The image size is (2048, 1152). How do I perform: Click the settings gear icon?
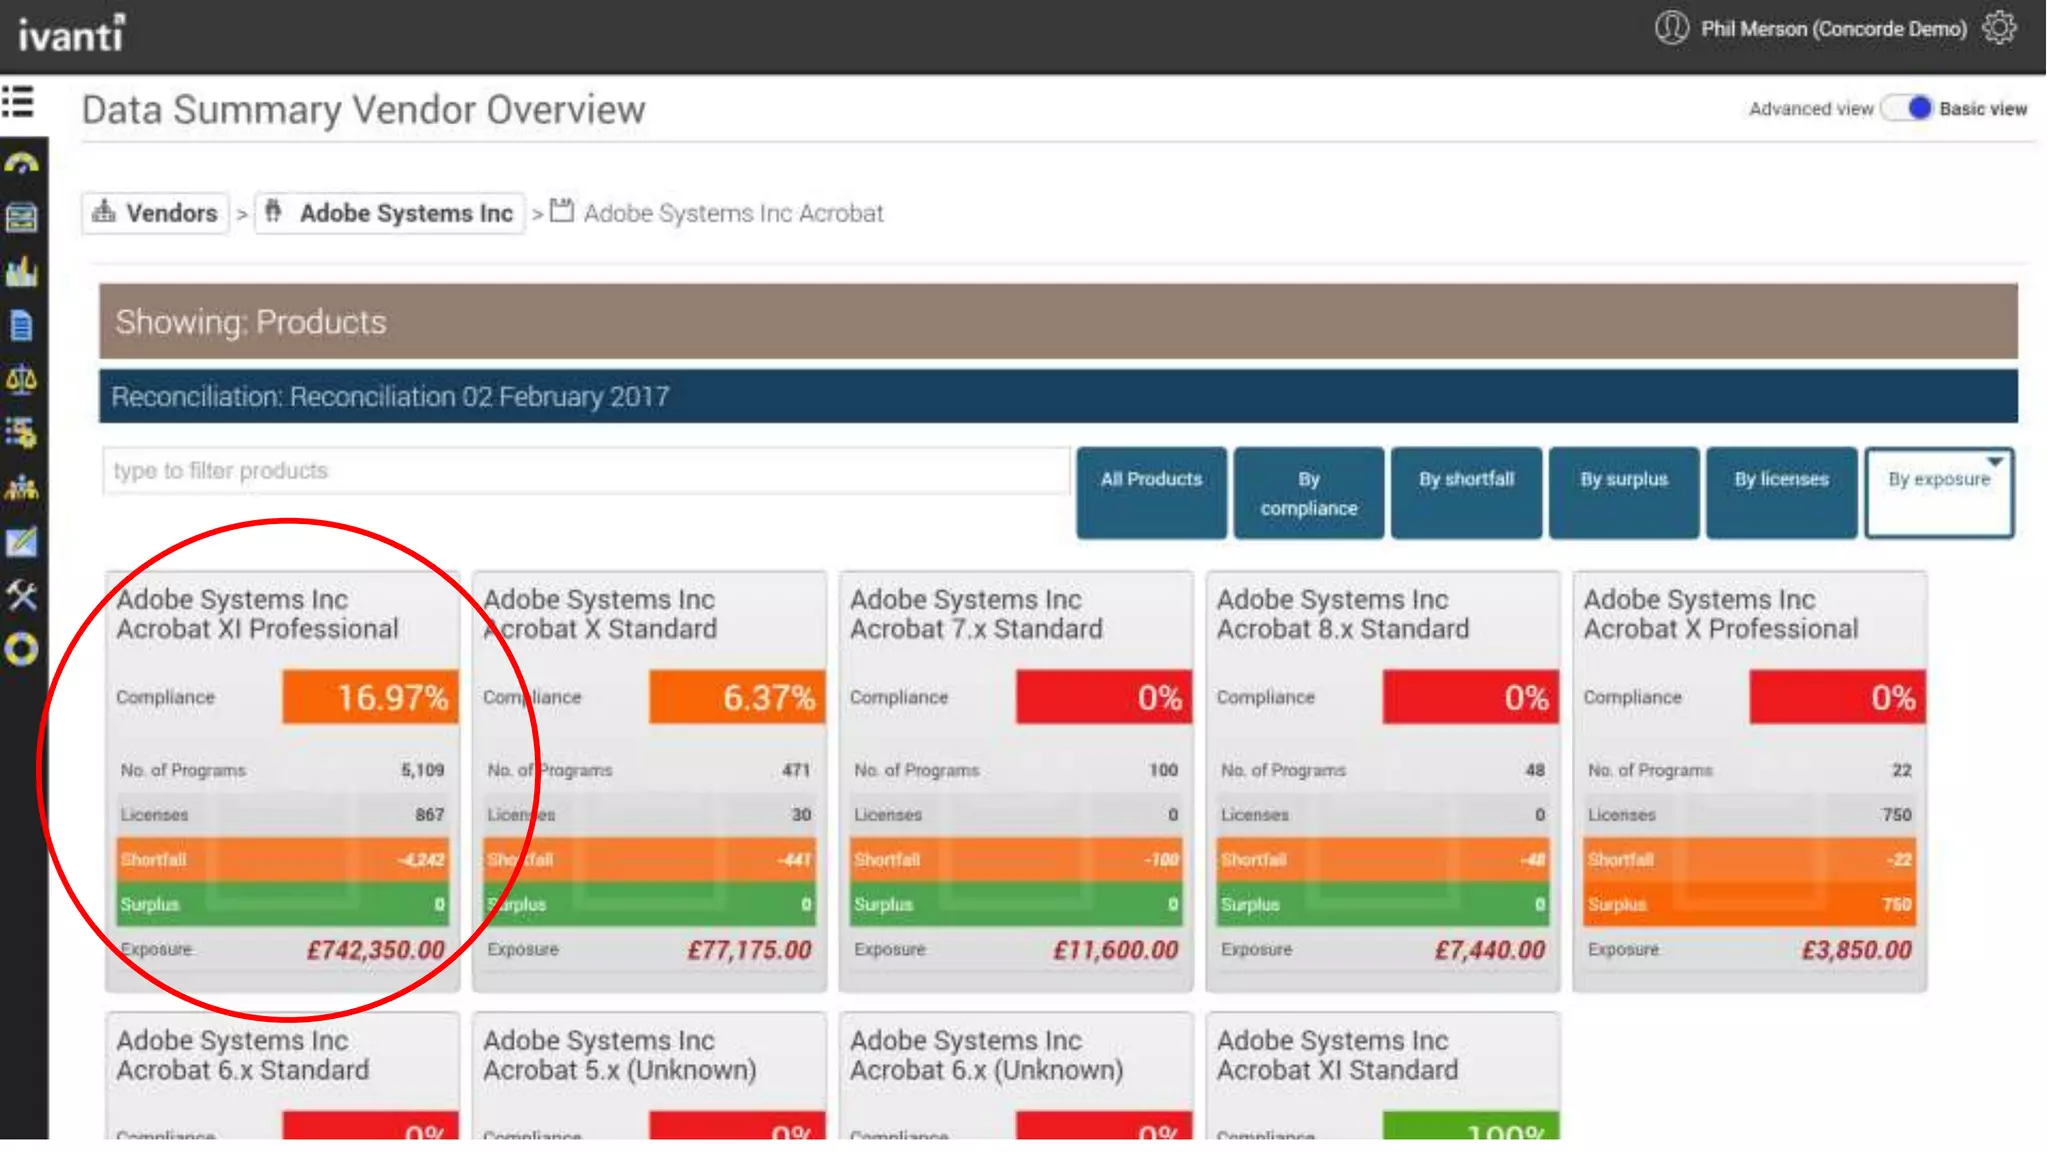[x=1999, y=28]
